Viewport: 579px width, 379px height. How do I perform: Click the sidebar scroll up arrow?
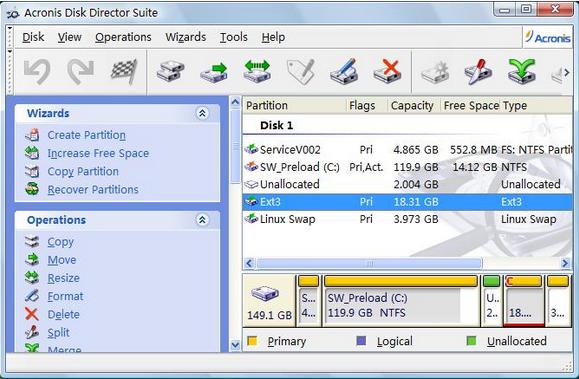coord(235,102)
